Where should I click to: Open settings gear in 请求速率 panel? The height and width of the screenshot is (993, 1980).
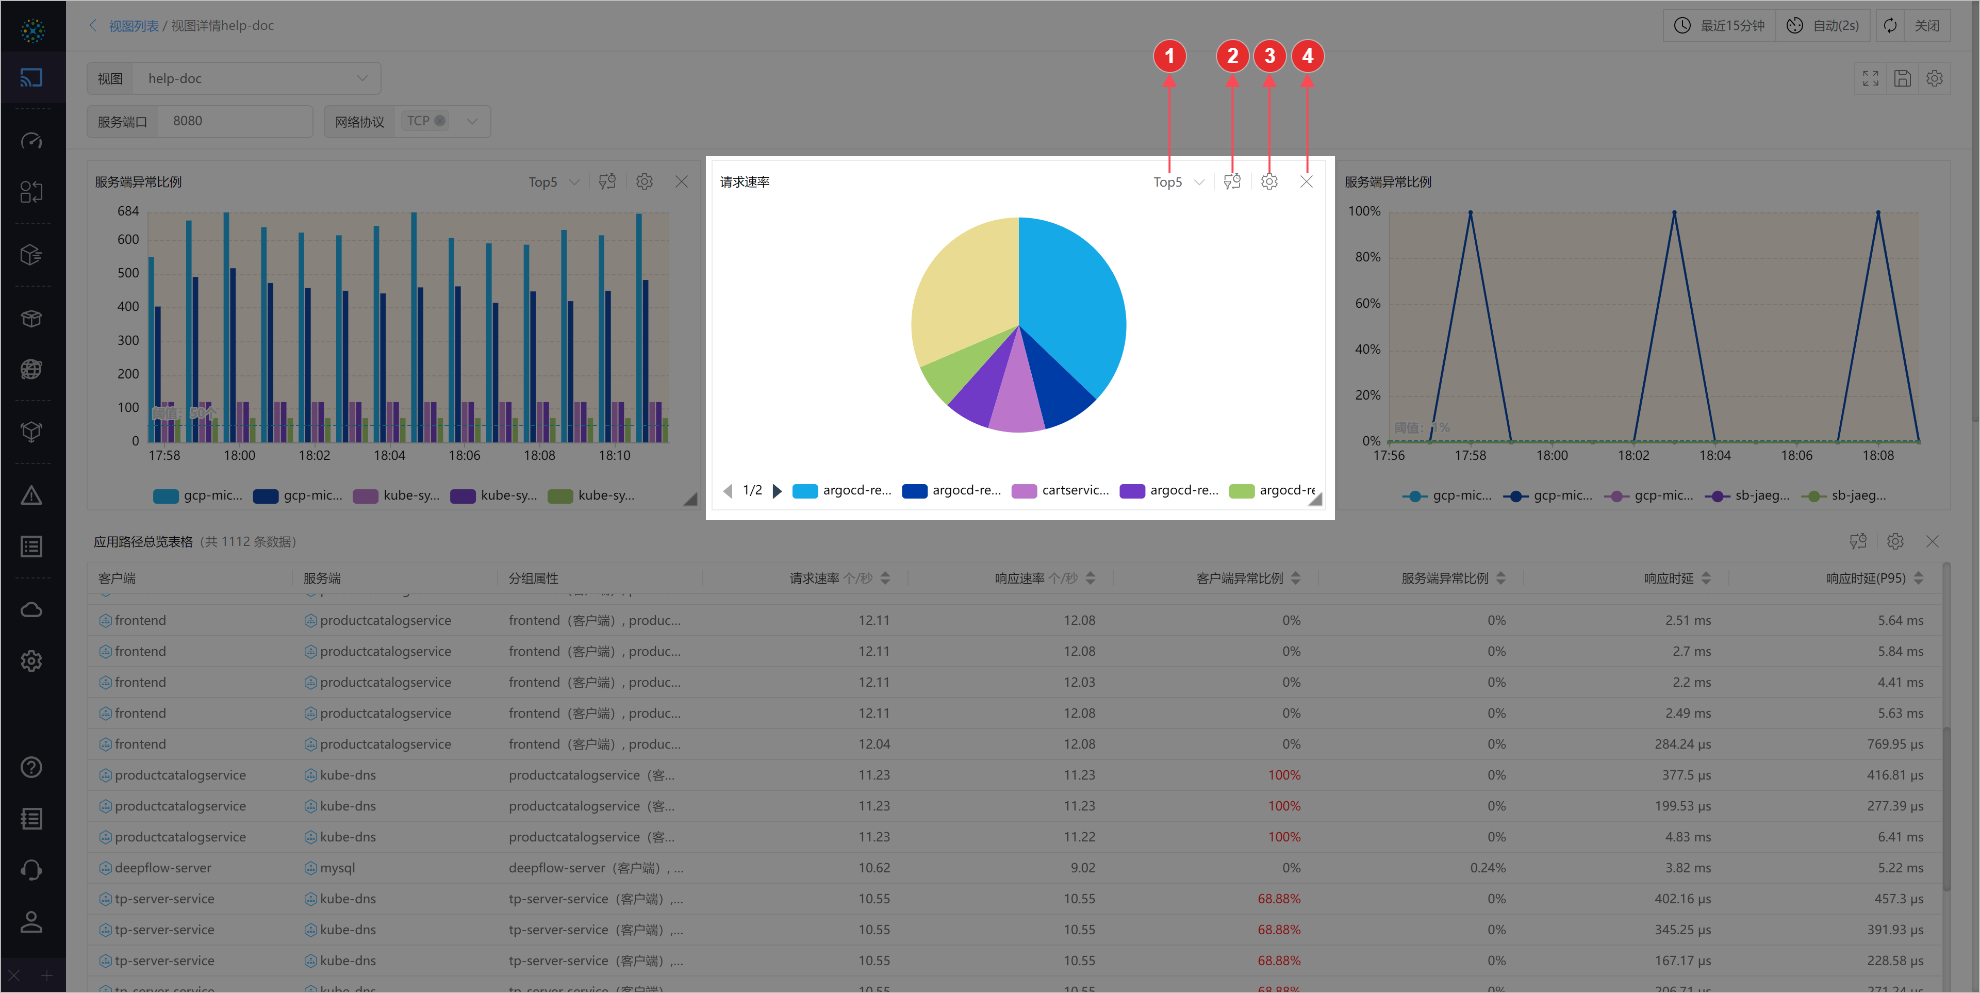coord(1269,182)
